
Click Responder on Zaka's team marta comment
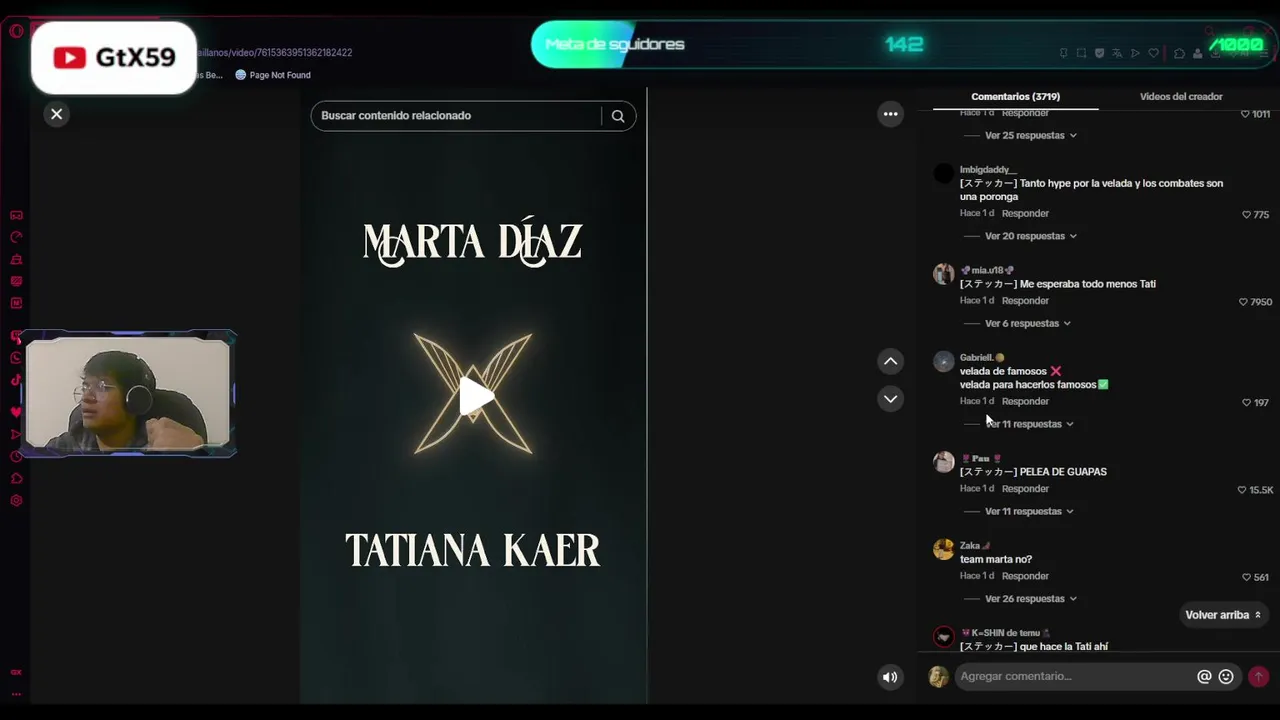pyautogui.click(x=1025, y=576)
